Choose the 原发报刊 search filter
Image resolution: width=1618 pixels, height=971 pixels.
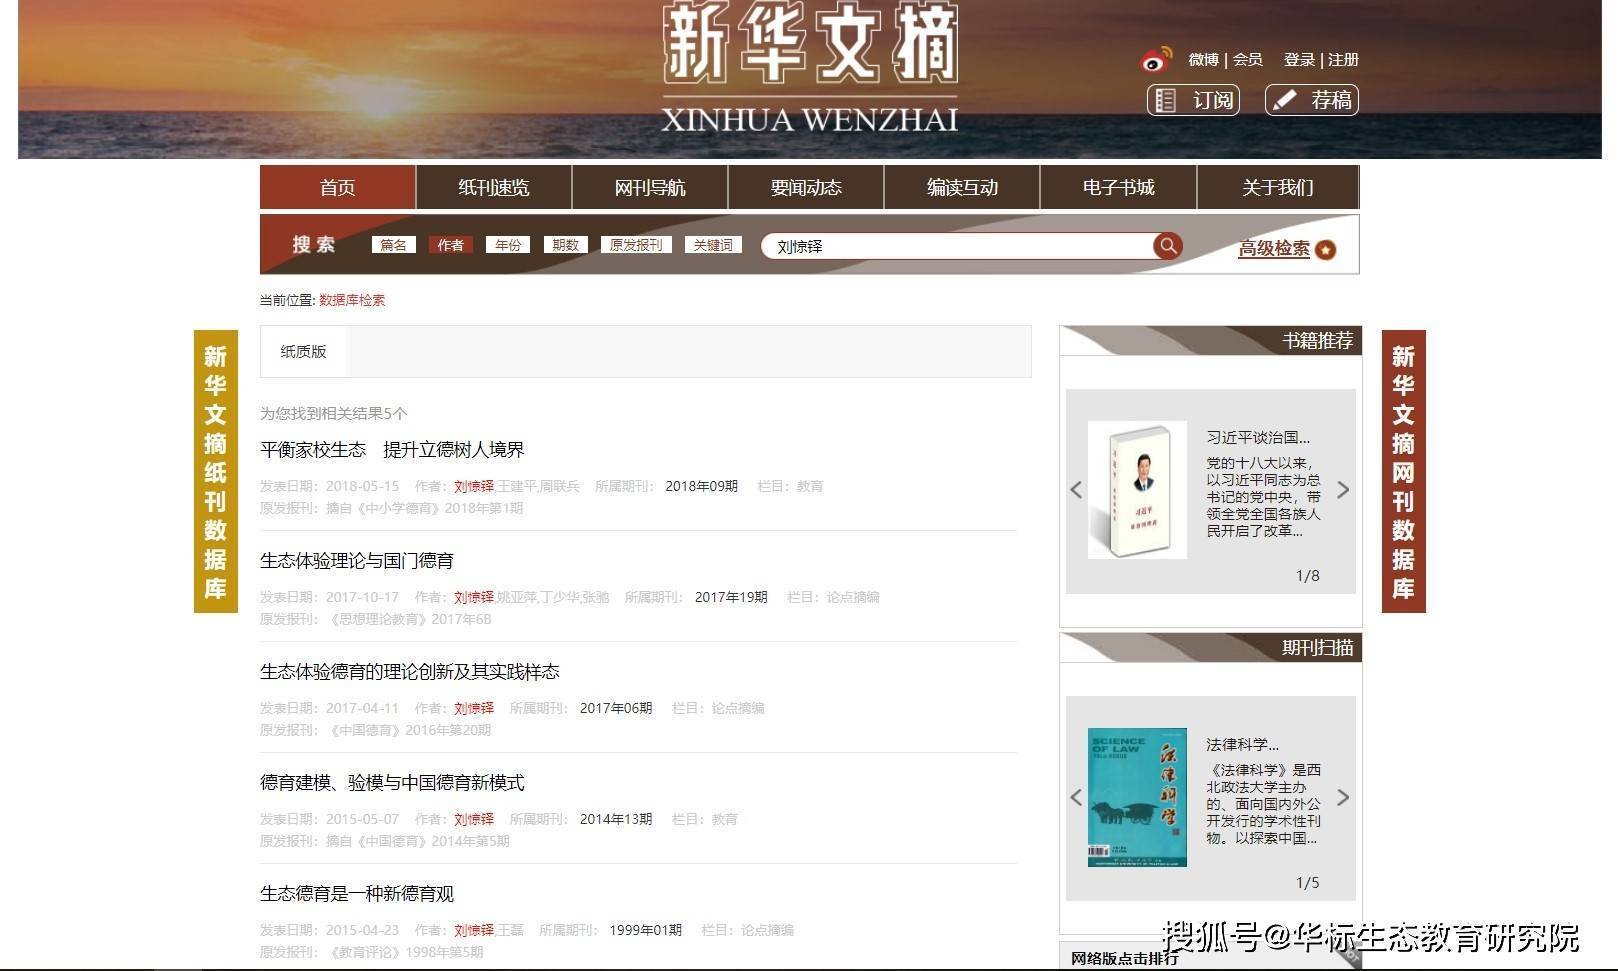pos(636,245)
